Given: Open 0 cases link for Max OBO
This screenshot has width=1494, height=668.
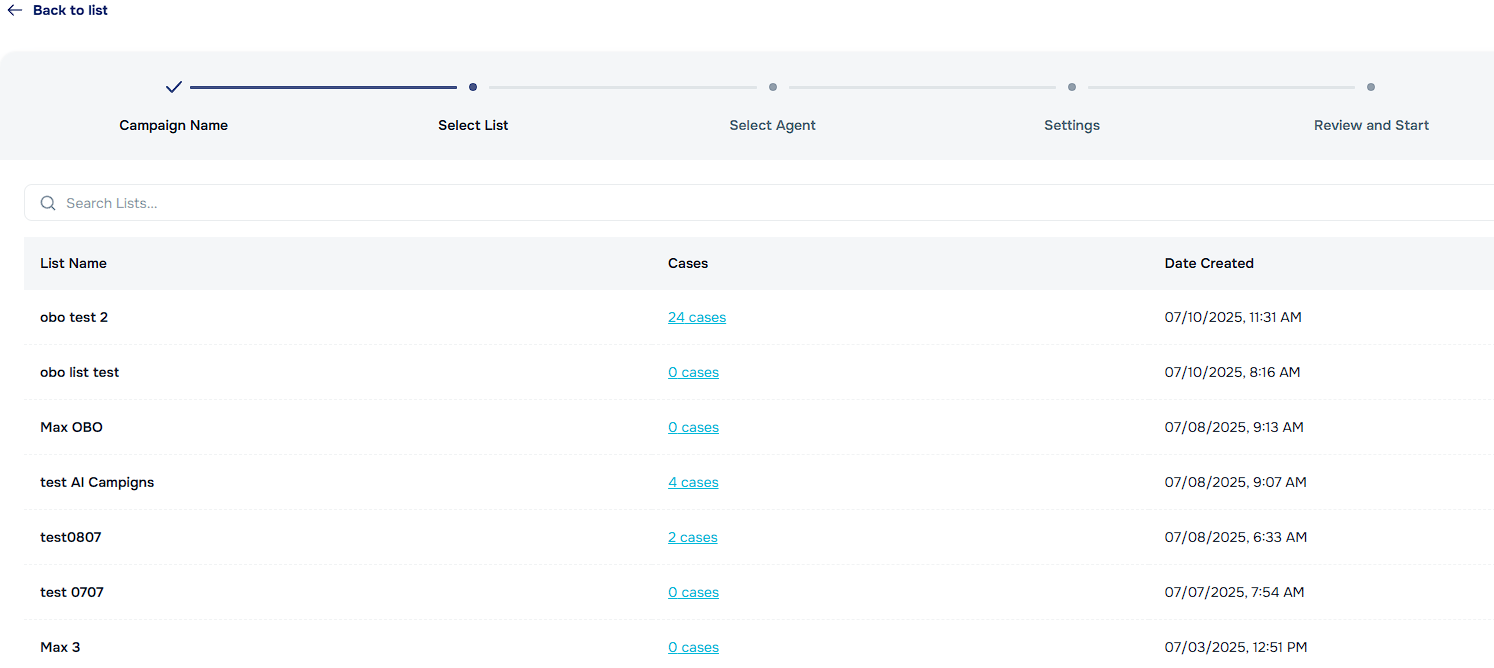Looking at the screenshot, I should point(693,427).
